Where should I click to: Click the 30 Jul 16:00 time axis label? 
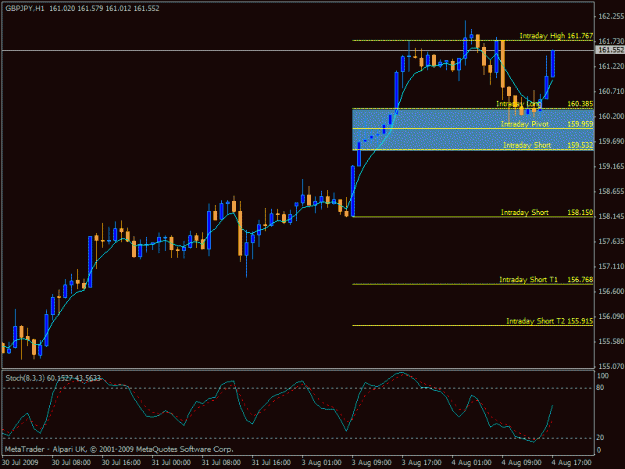click(121, 462)
